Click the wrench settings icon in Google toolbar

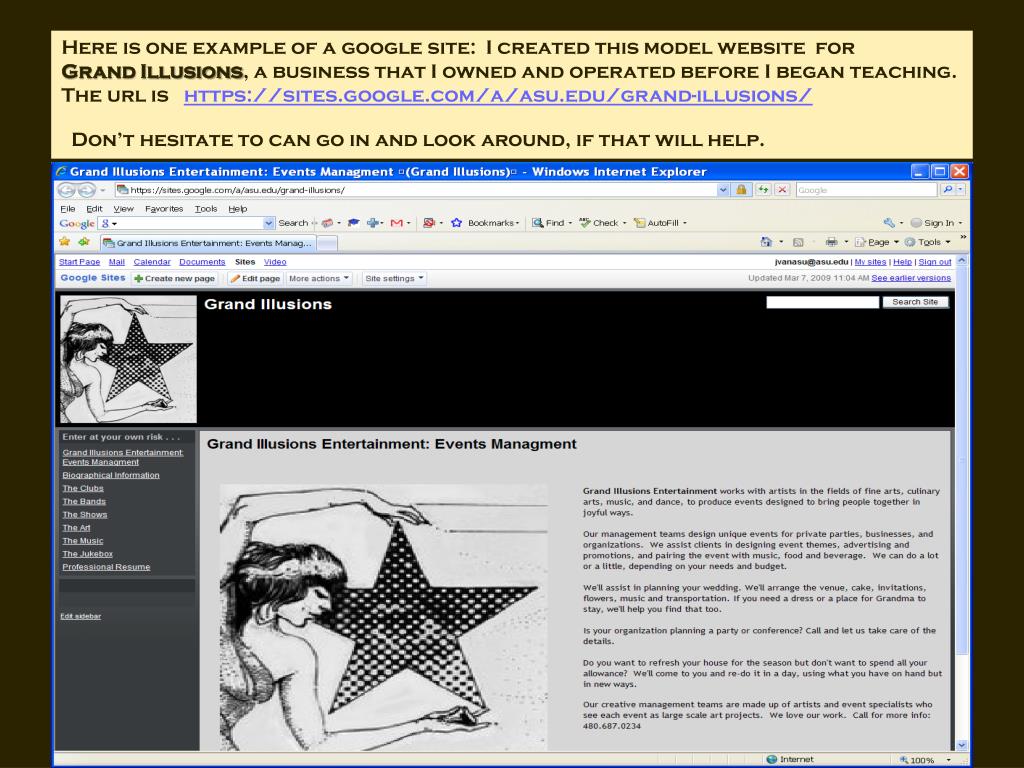[889, 223]
